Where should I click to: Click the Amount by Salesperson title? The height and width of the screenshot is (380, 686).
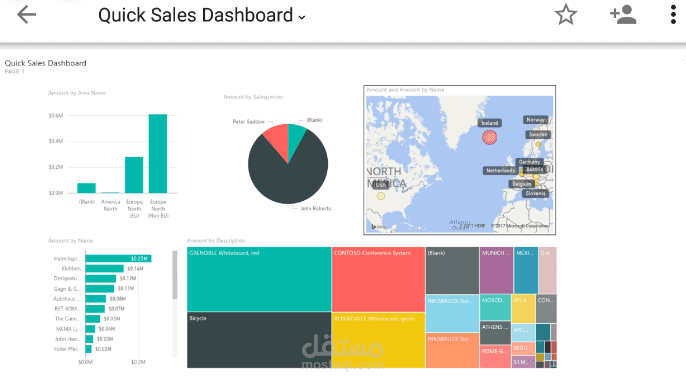(253, 97)
